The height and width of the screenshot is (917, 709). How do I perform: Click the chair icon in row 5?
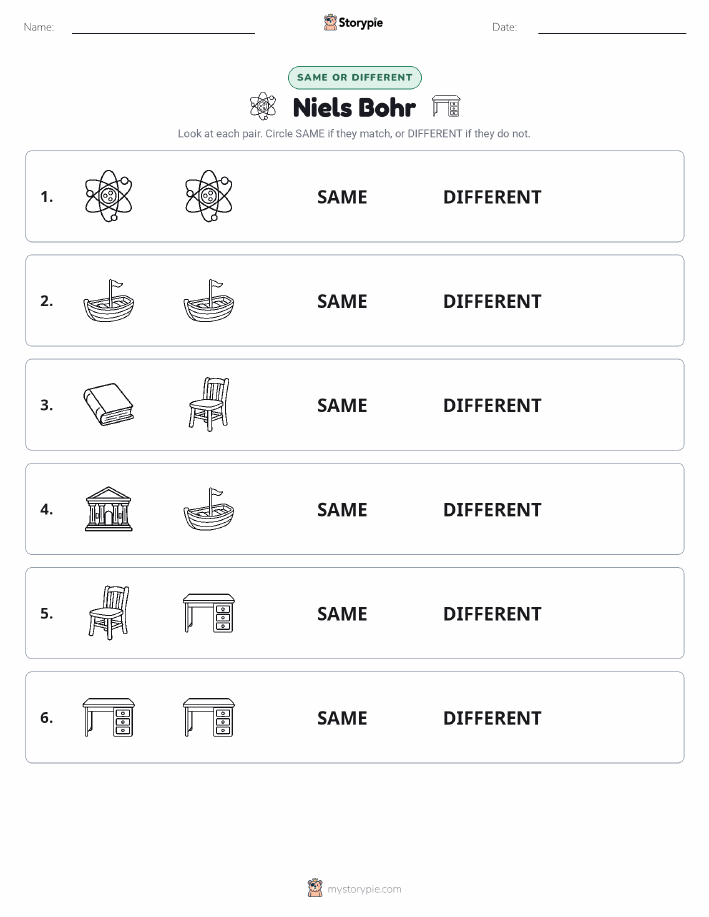[109, 612]
